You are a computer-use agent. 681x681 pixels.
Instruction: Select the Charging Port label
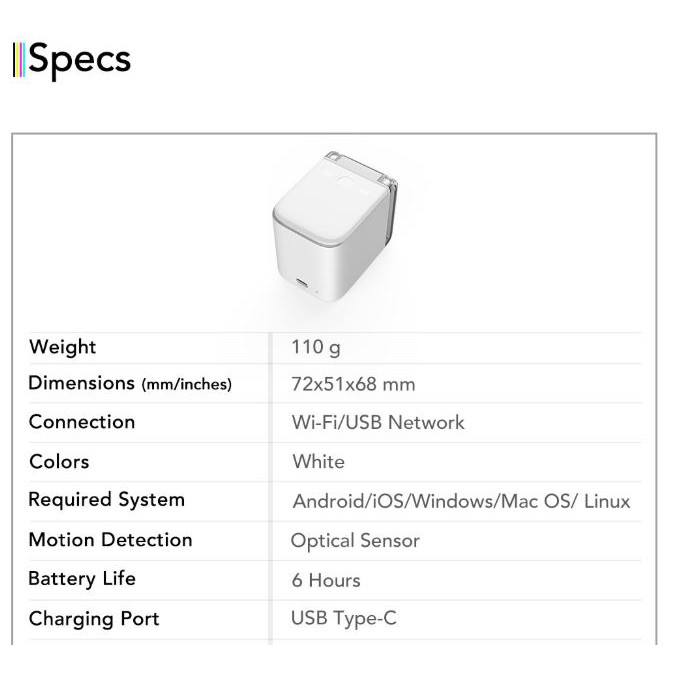point(94,619)
